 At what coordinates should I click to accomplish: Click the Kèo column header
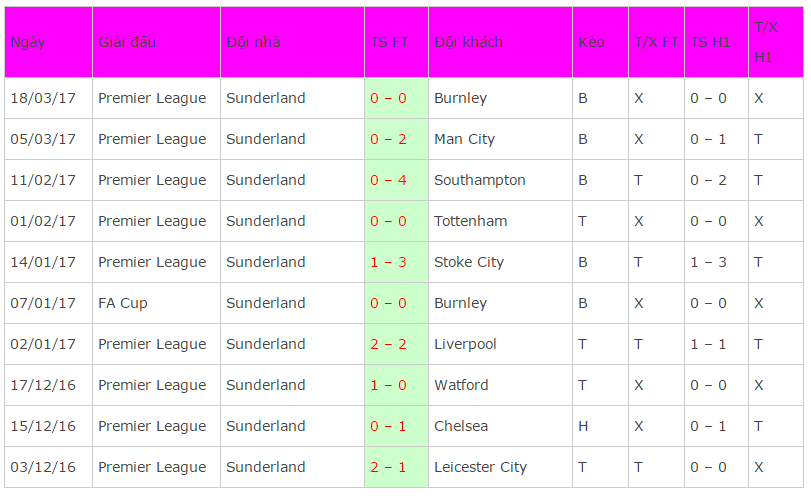coord(600,42)
